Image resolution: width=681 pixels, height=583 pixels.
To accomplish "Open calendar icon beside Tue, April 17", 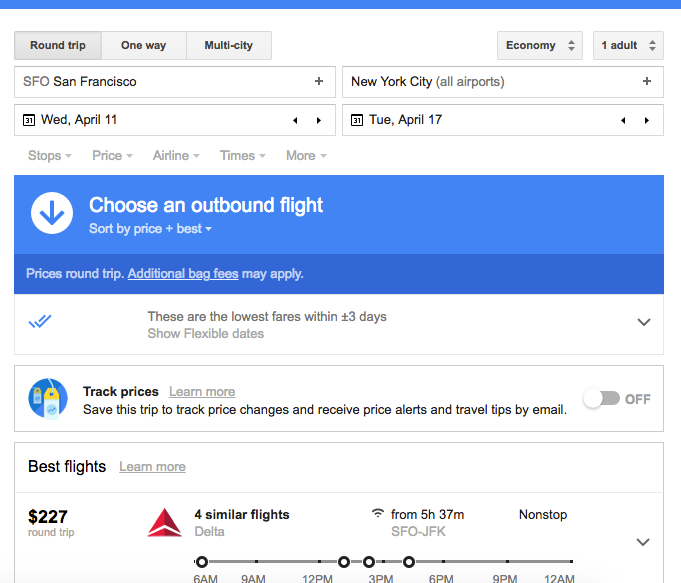I will (x=357, y=120).
